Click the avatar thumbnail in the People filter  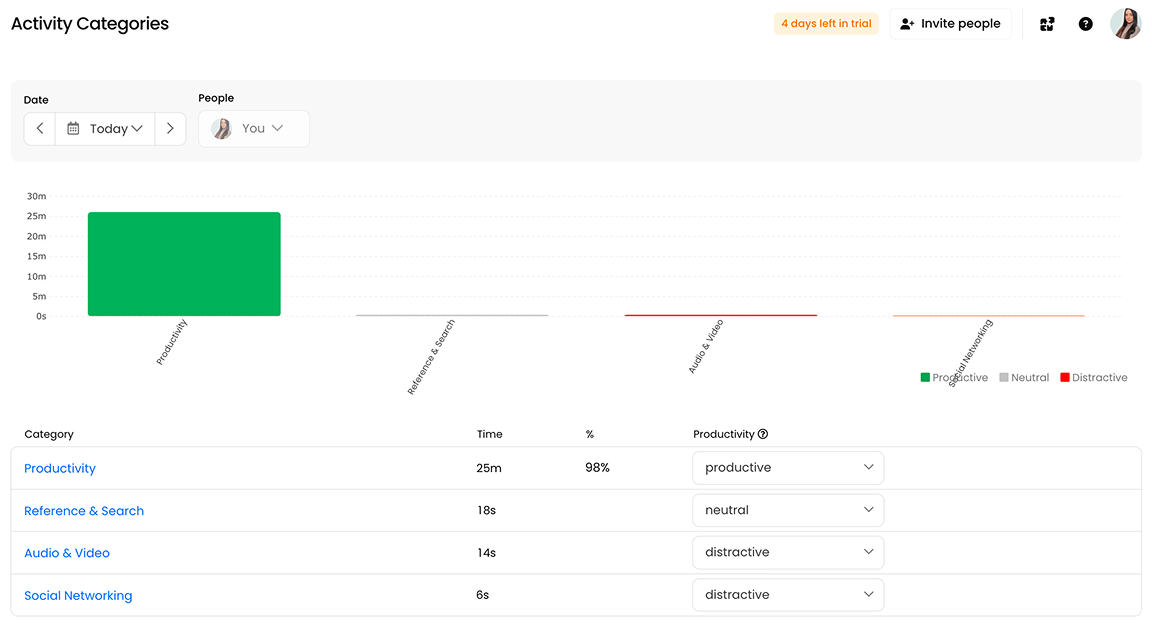pyautogui.click(x=221, y=128)
